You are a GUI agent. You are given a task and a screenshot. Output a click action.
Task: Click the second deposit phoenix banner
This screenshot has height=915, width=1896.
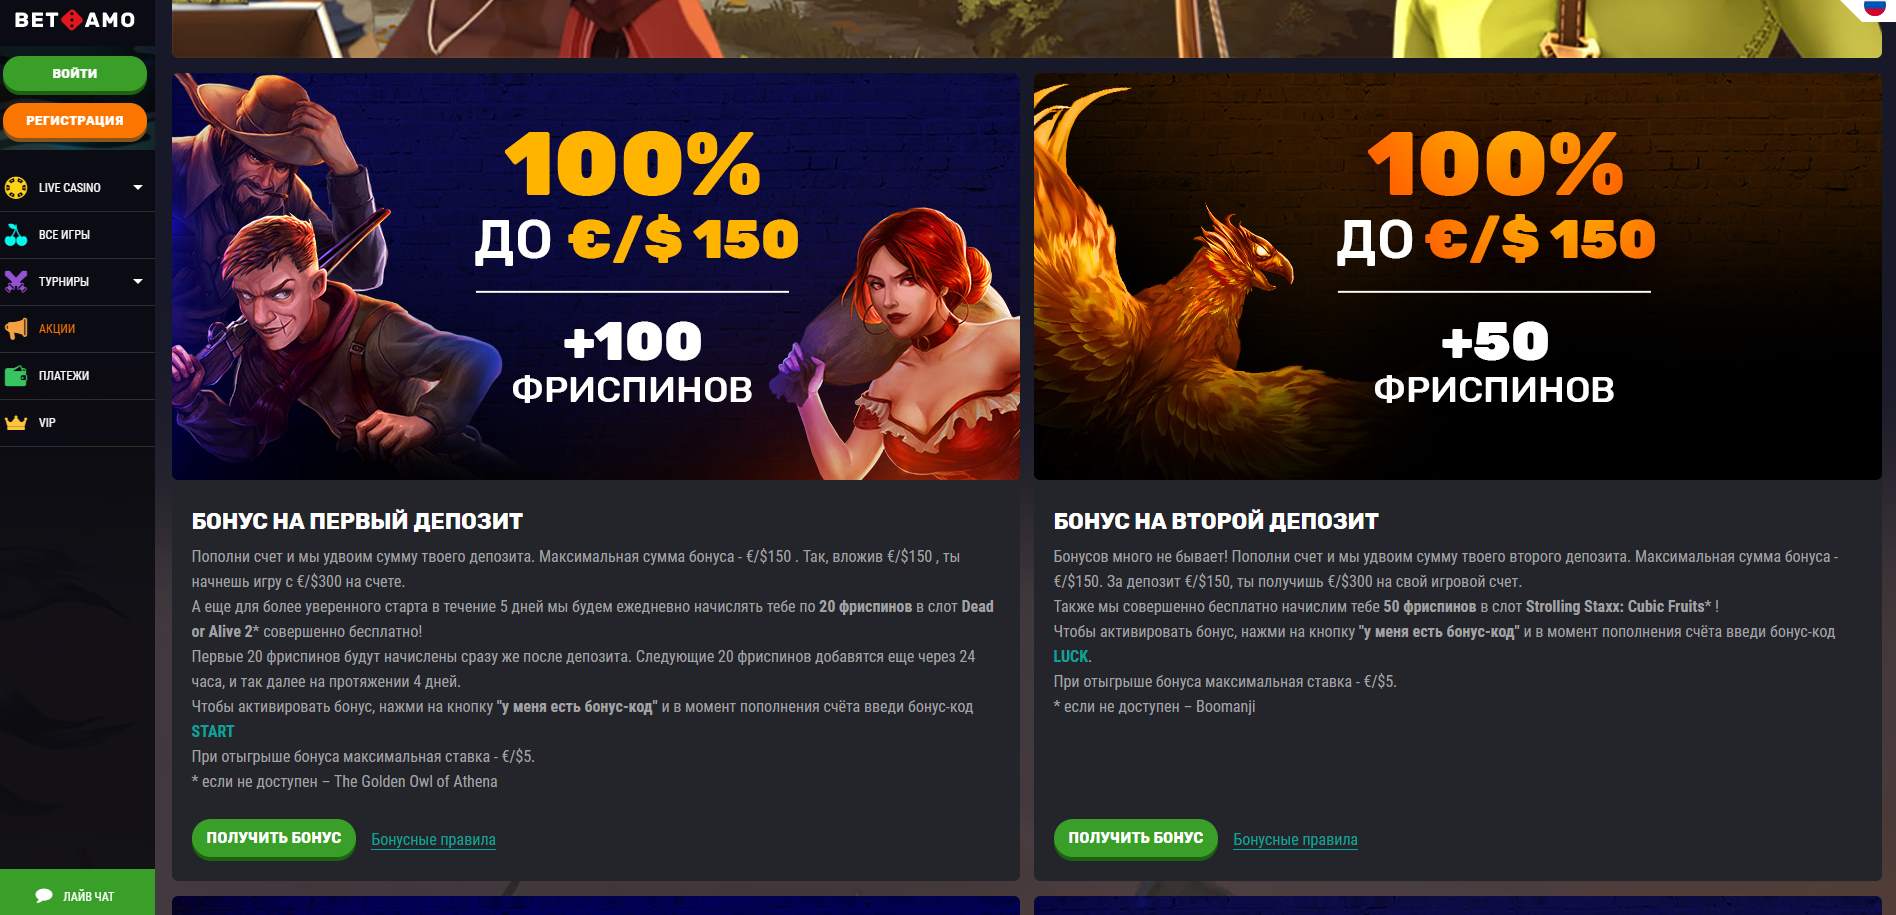click(1457, 276)
